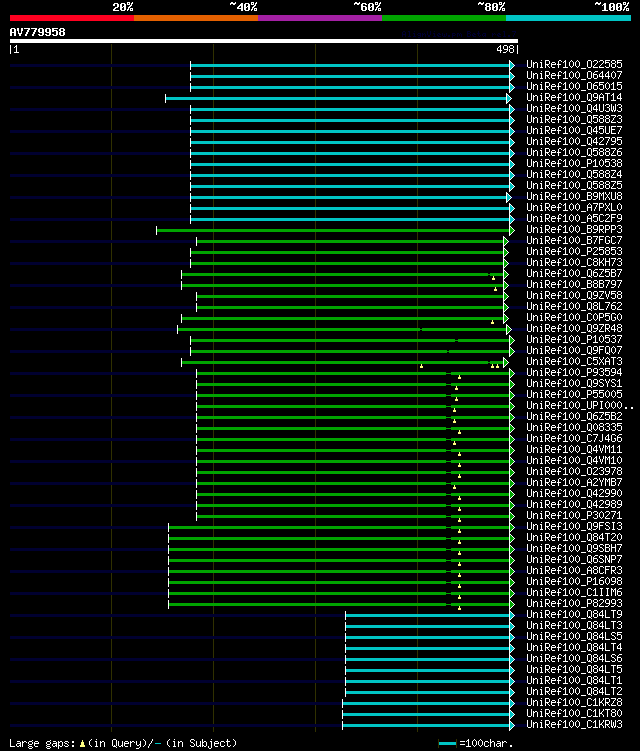Open hit UniRef100_C1KRZ8

(x=574, y=703)
